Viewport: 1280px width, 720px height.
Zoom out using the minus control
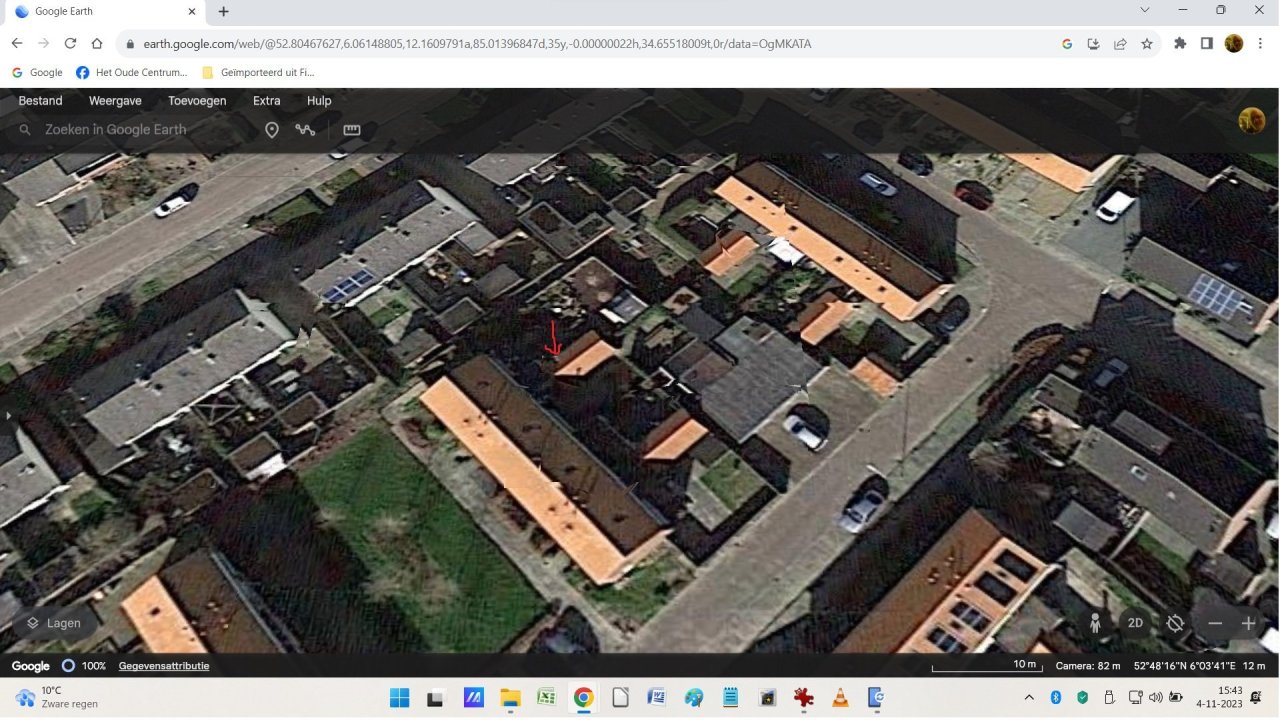click(x=1215, y=623)
